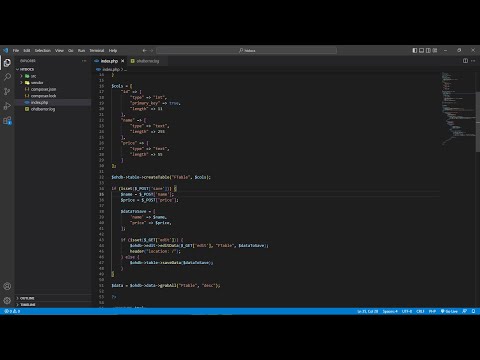Close the index.php tab
Screen dimensions: 480x360
click(x=123, y=61)
